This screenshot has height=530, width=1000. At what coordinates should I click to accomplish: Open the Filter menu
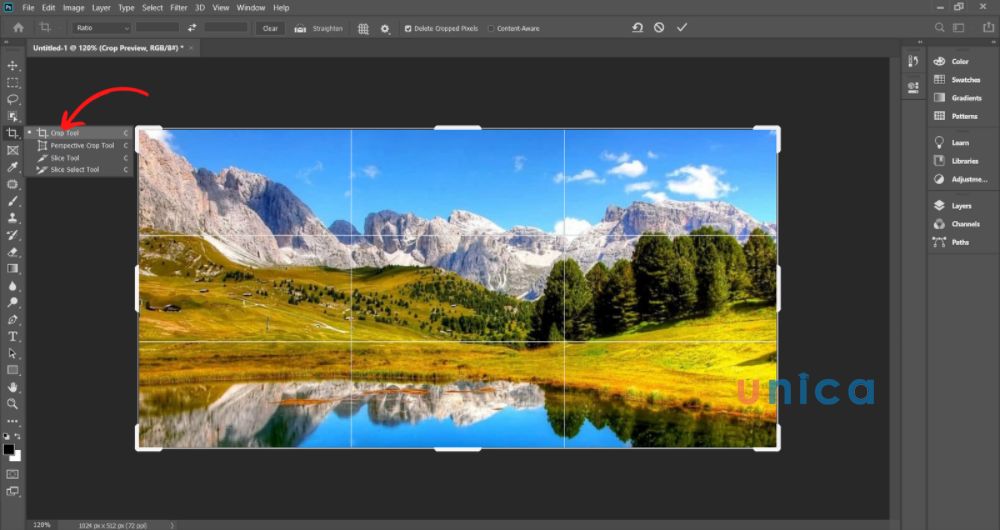click(179, 8)
